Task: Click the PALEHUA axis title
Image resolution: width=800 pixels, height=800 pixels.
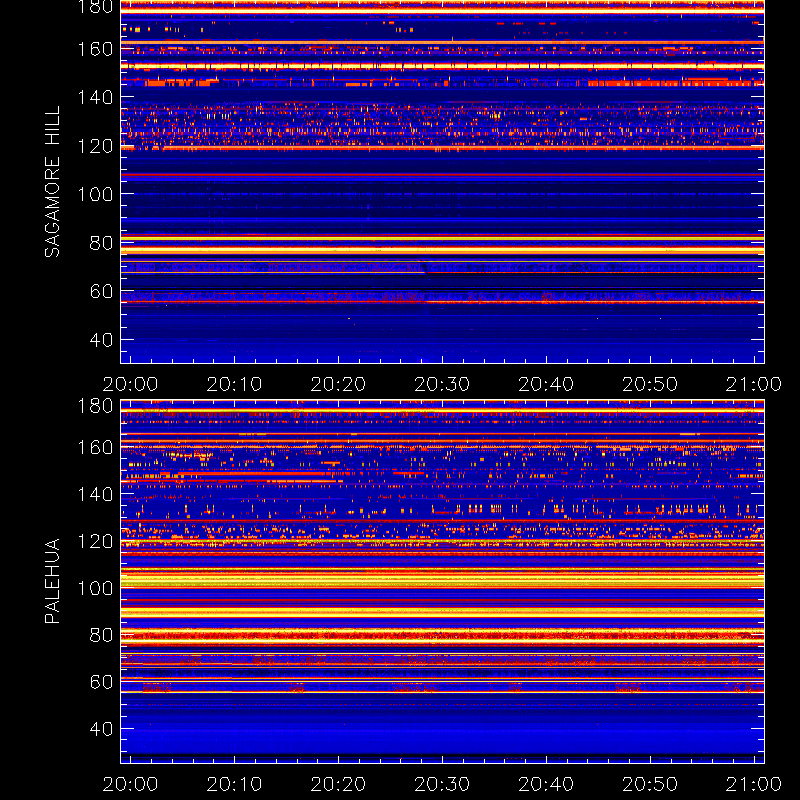Action: 52,581
